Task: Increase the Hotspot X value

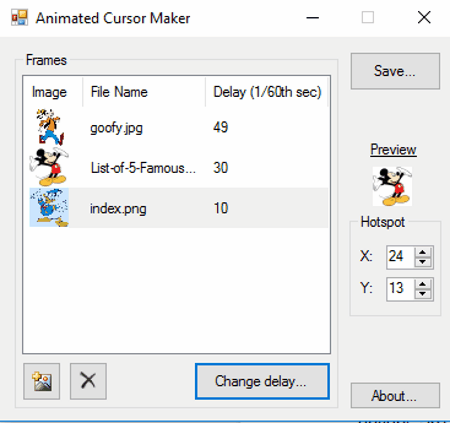Action: 423,252
